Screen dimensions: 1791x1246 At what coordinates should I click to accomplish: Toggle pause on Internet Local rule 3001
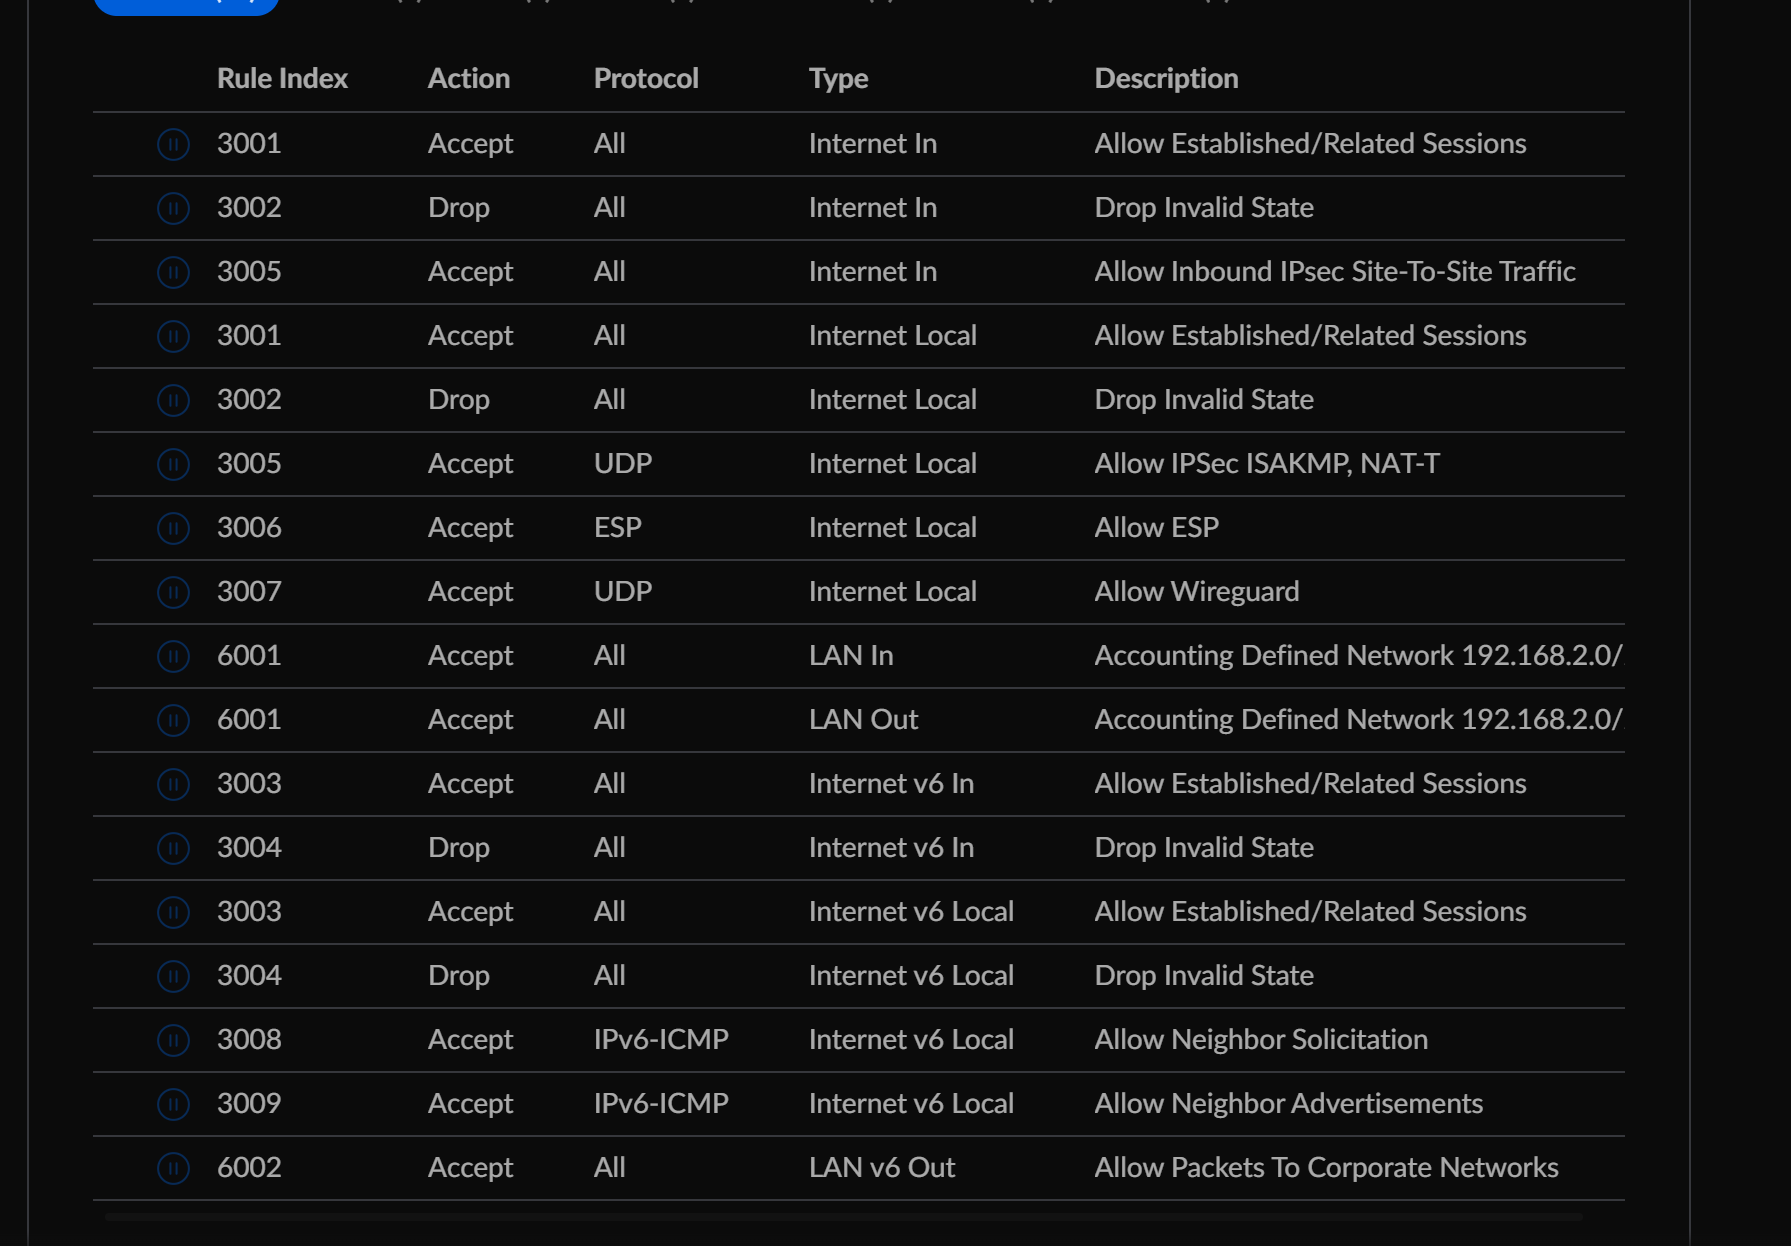coord(173,336)
